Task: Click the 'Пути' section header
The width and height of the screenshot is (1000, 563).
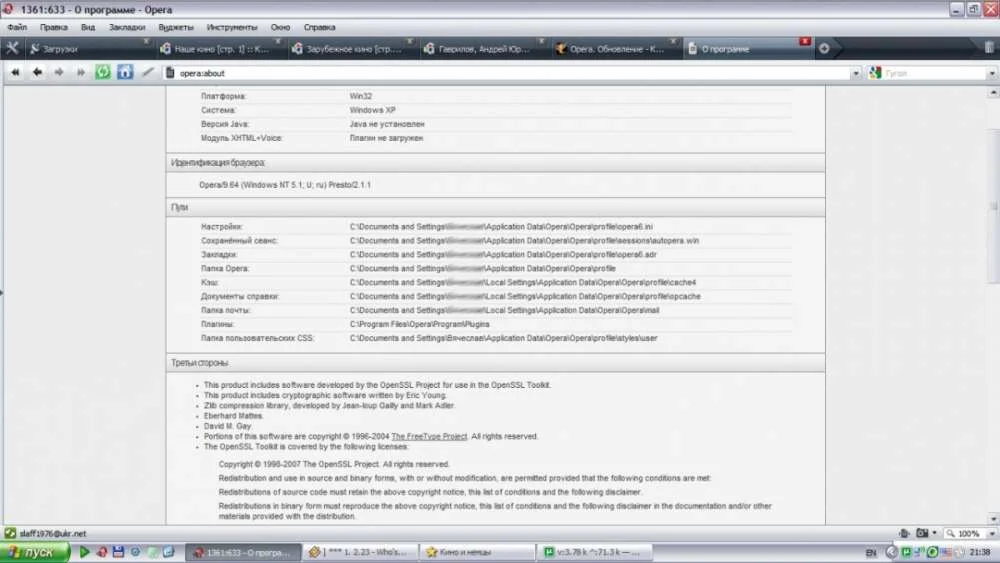Action: click(496, 207)
